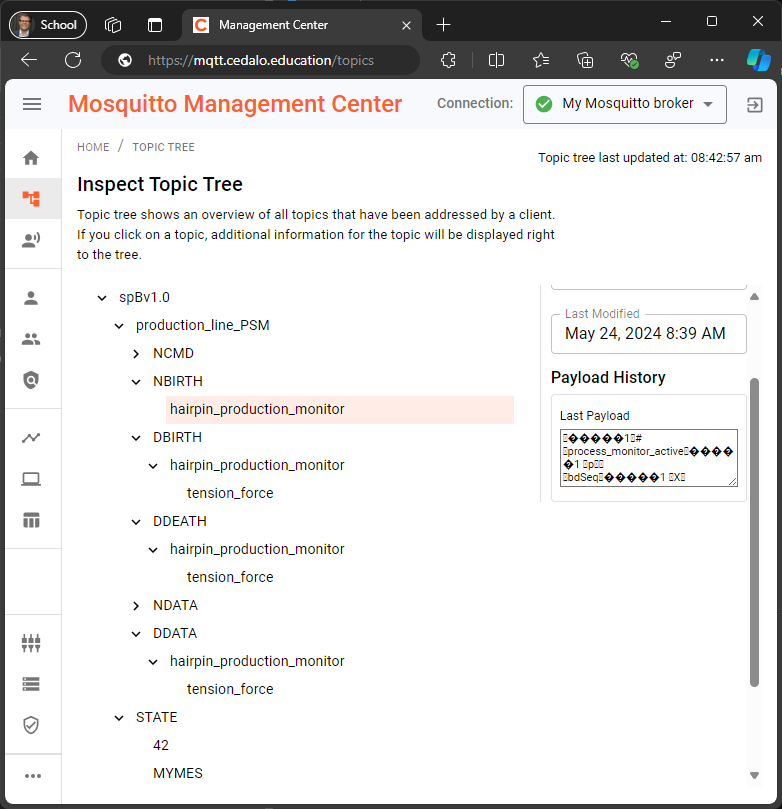Collapse the production_line_PSM node chevron
The height and width of the screenshot is (809, 782).
point(119,326)
